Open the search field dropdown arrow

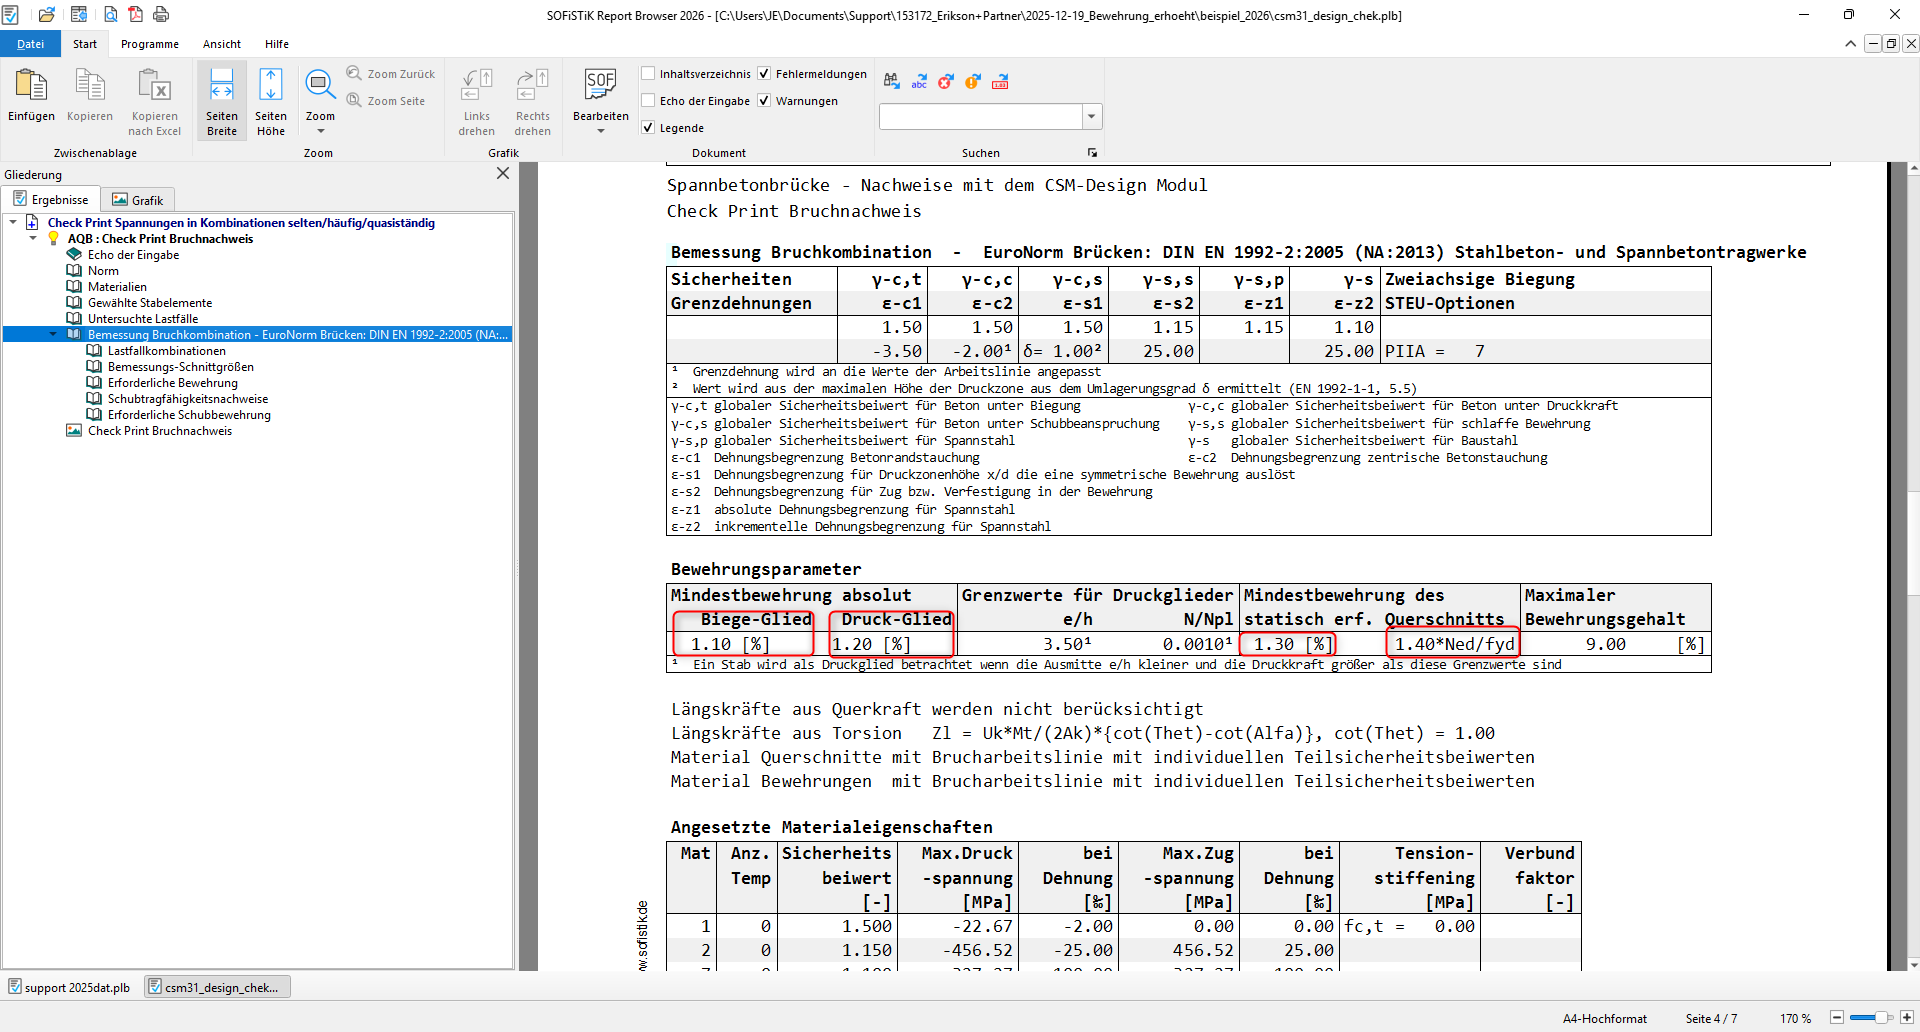(x=1091, y=117)
